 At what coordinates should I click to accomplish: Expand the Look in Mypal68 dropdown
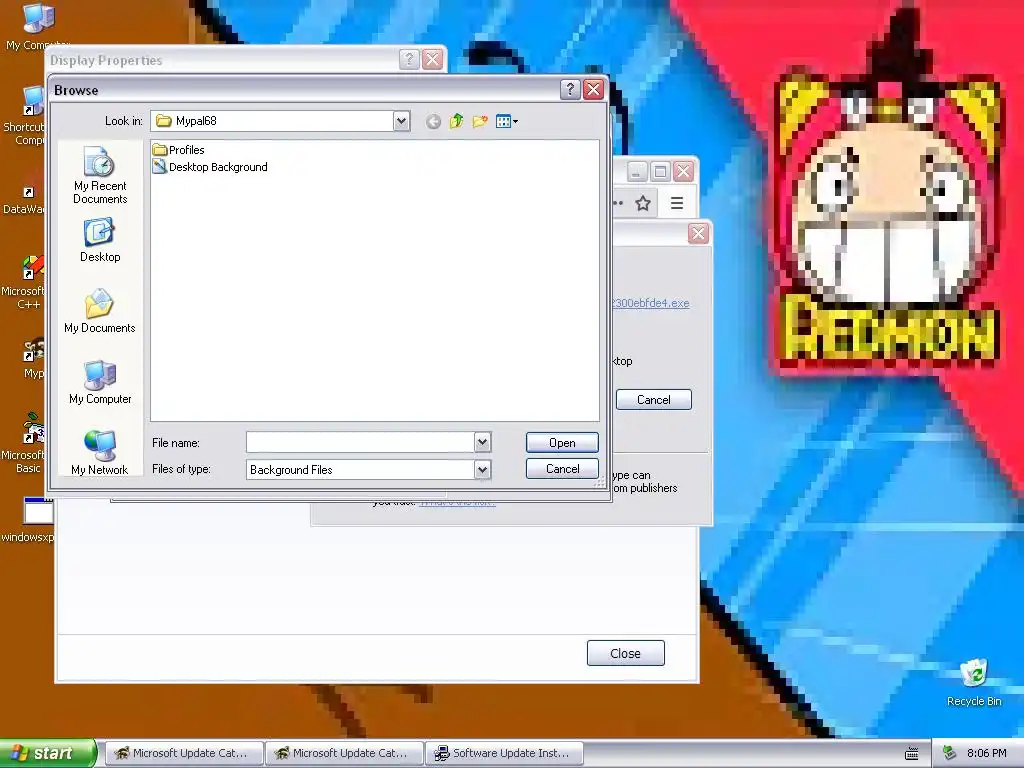pyautogui.click(x=401, y=121)
